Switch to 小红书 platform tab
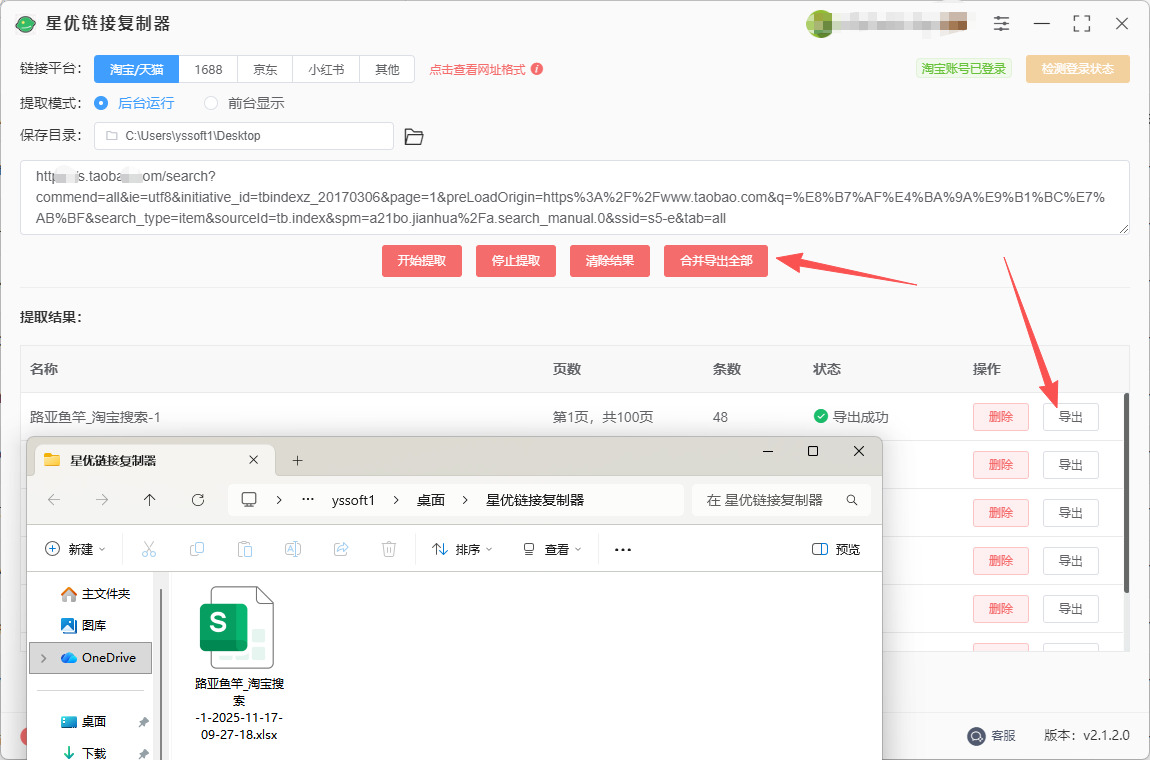This screenshot has height=760, width=1150. tap(326, 69)
